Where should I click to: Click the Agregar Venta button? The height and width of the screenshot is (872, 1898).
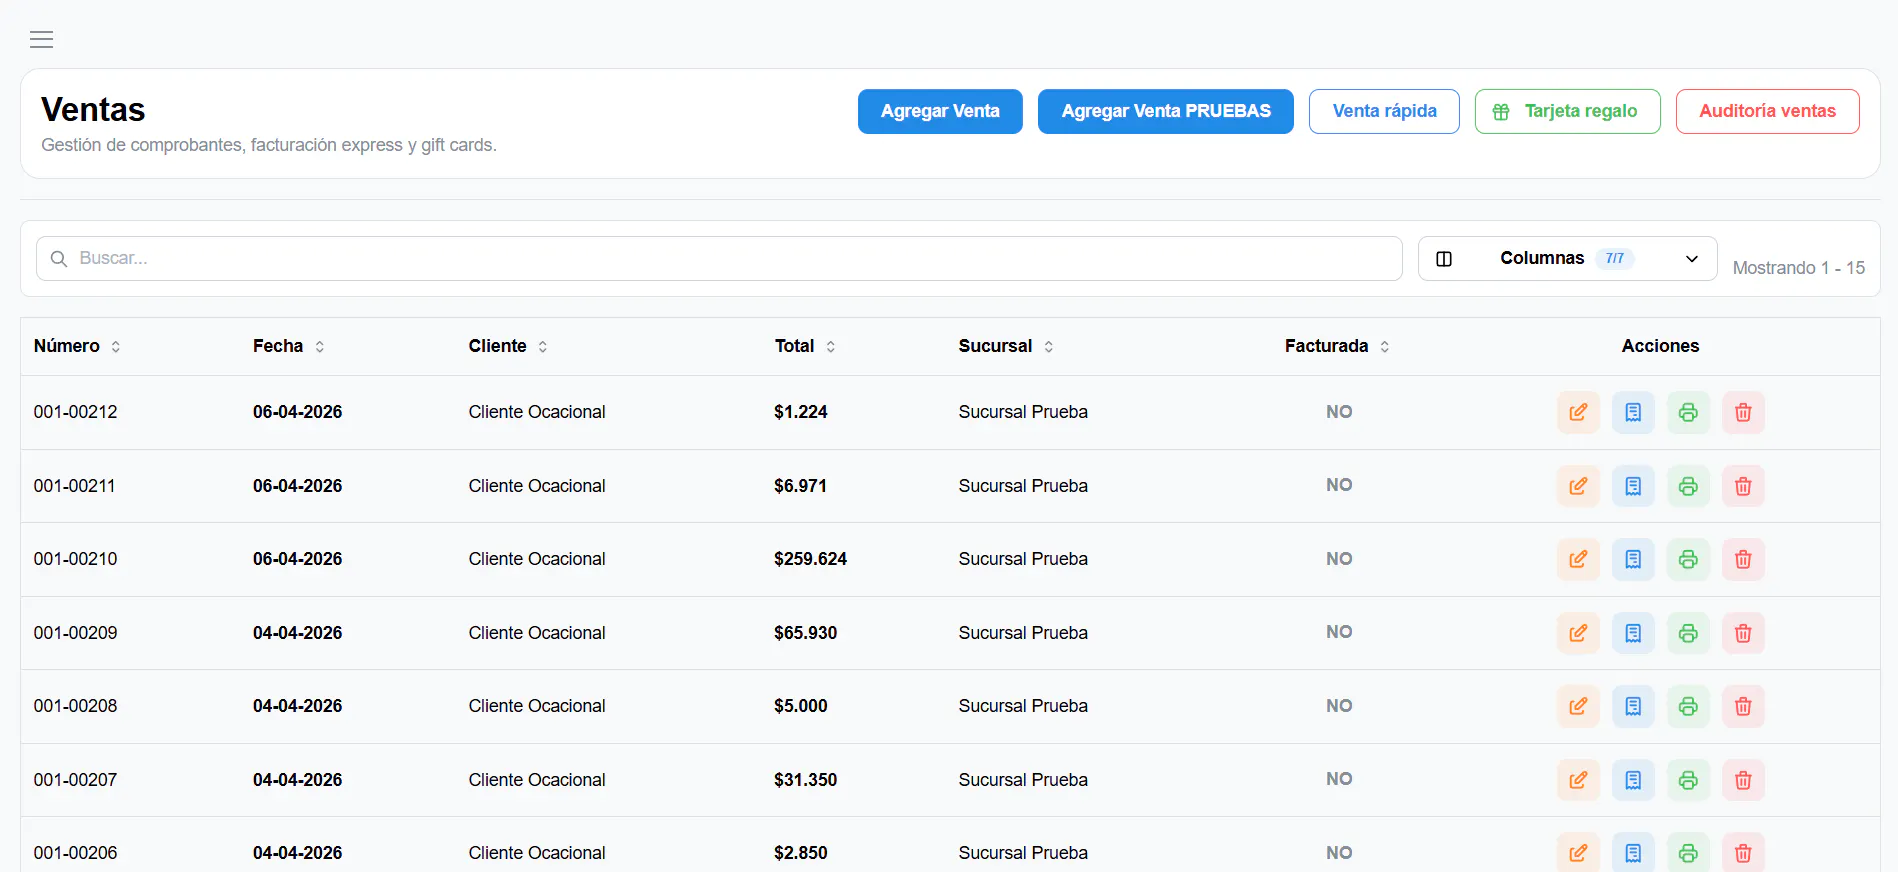[x=940, y=111]
